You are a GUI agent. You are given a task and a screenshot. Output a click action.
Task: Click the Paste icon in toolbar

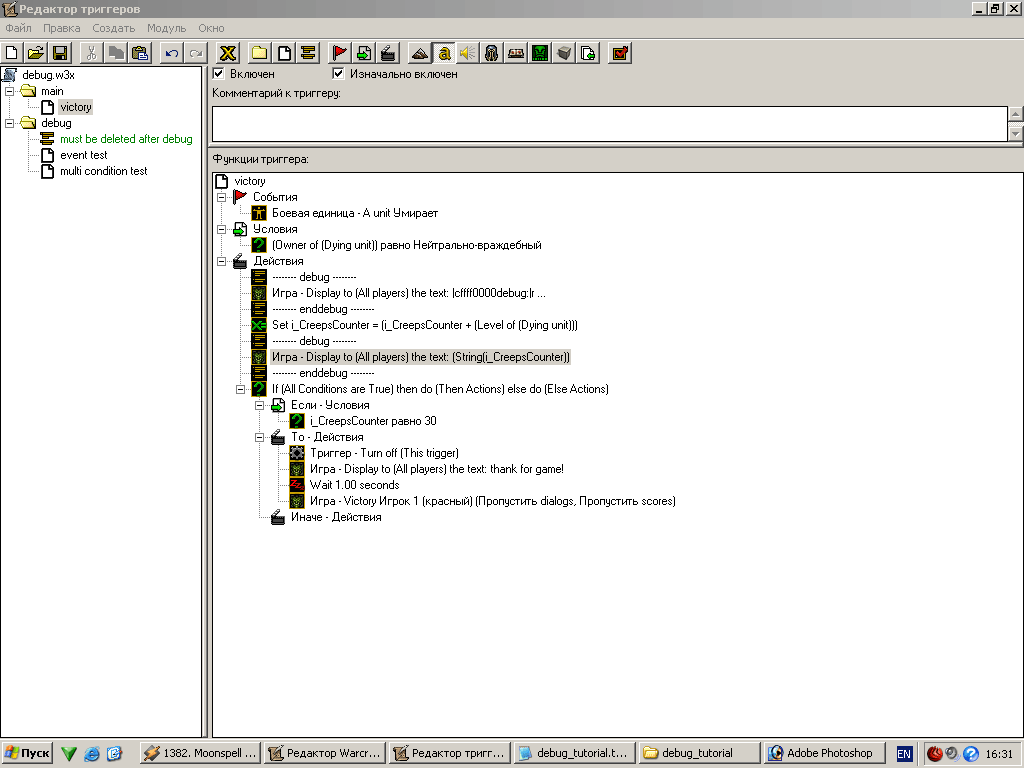[x=139, y=53]
